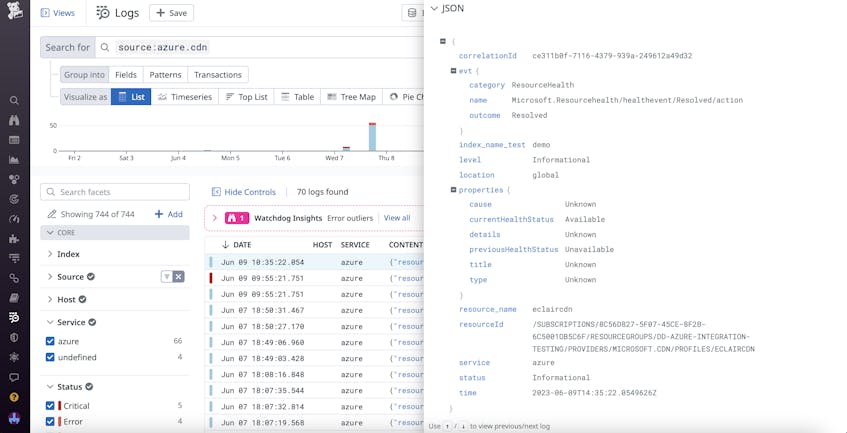Click the Datadog logo in the sidebar
This screenshot has width=847, height=433.
[15, 11]
